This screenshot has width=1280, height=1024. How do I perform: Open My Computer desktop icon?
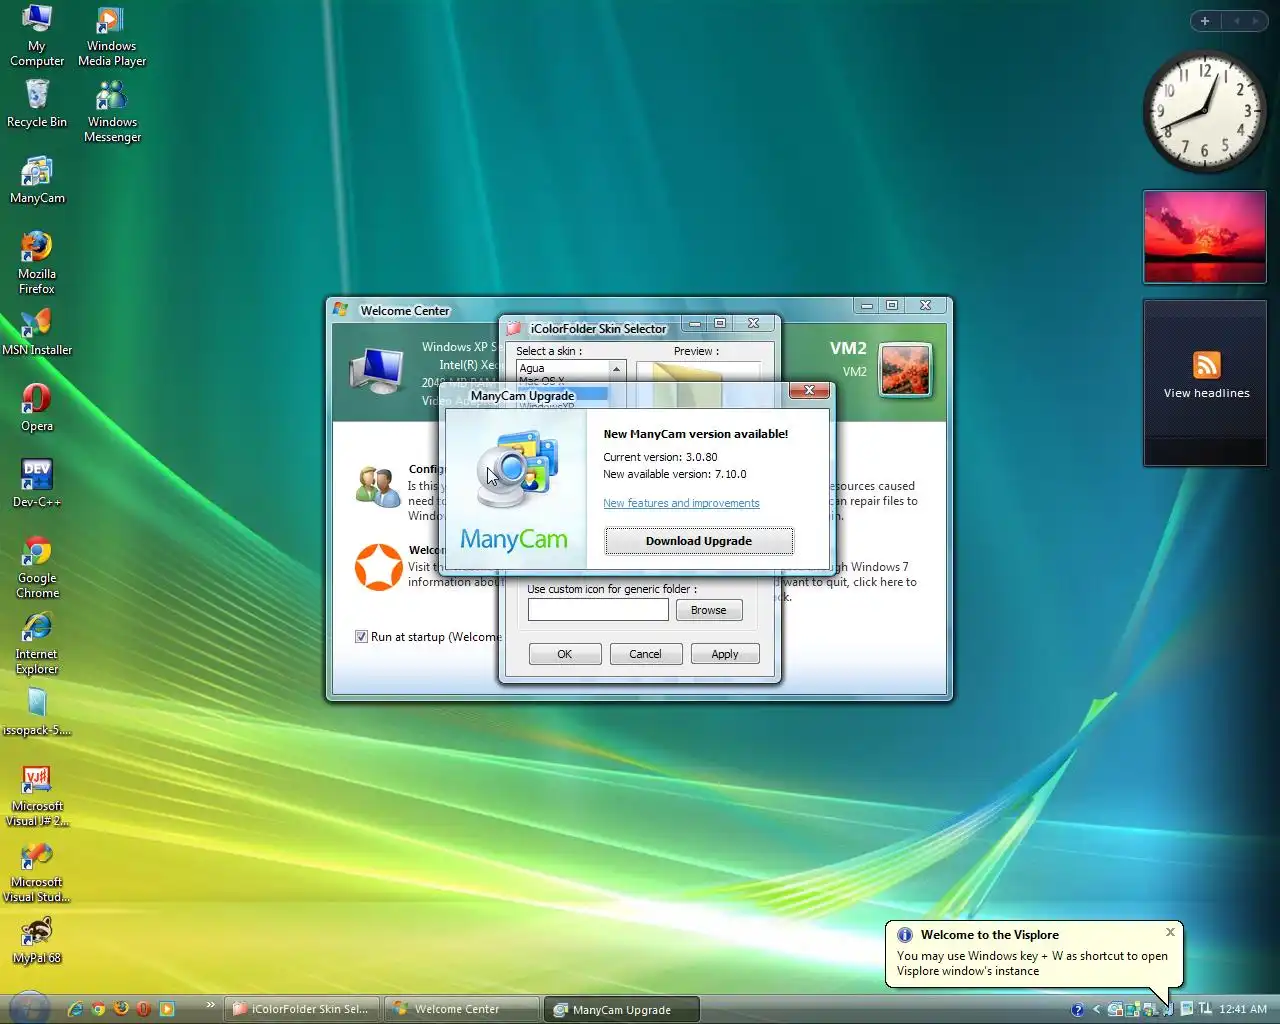37,35
